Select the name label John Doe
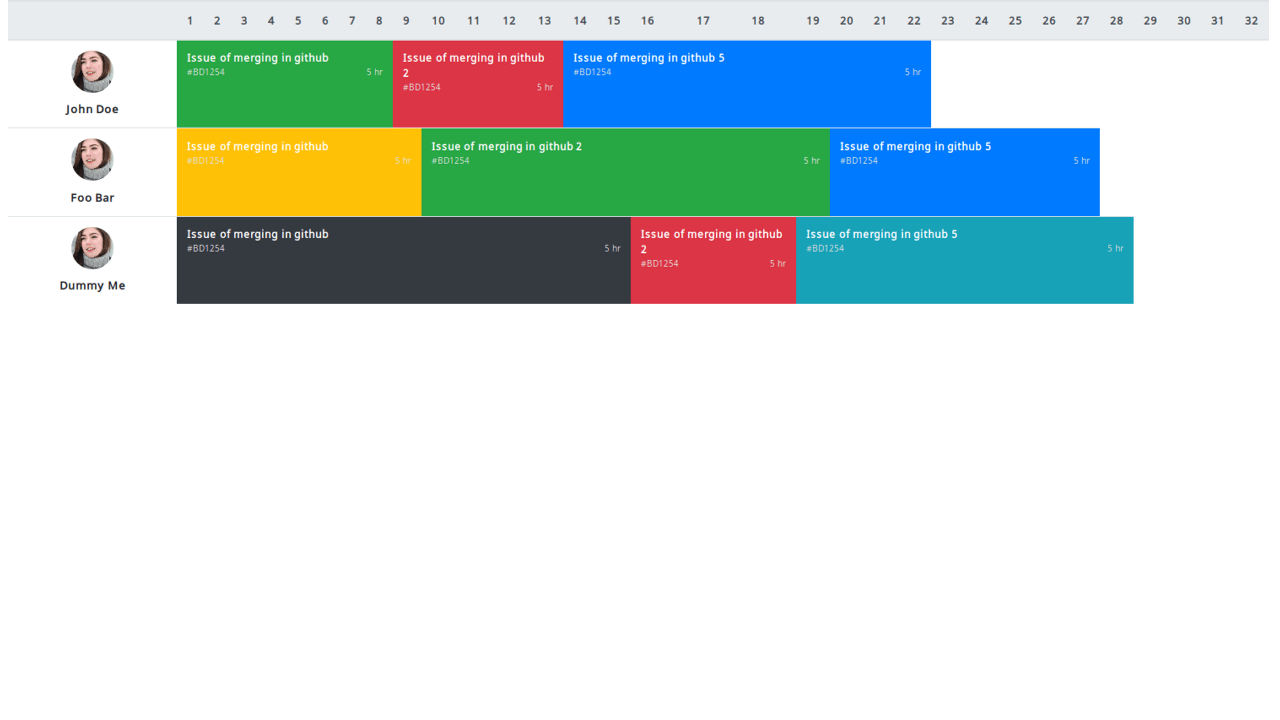1280x720 pixels. point(92,109)
